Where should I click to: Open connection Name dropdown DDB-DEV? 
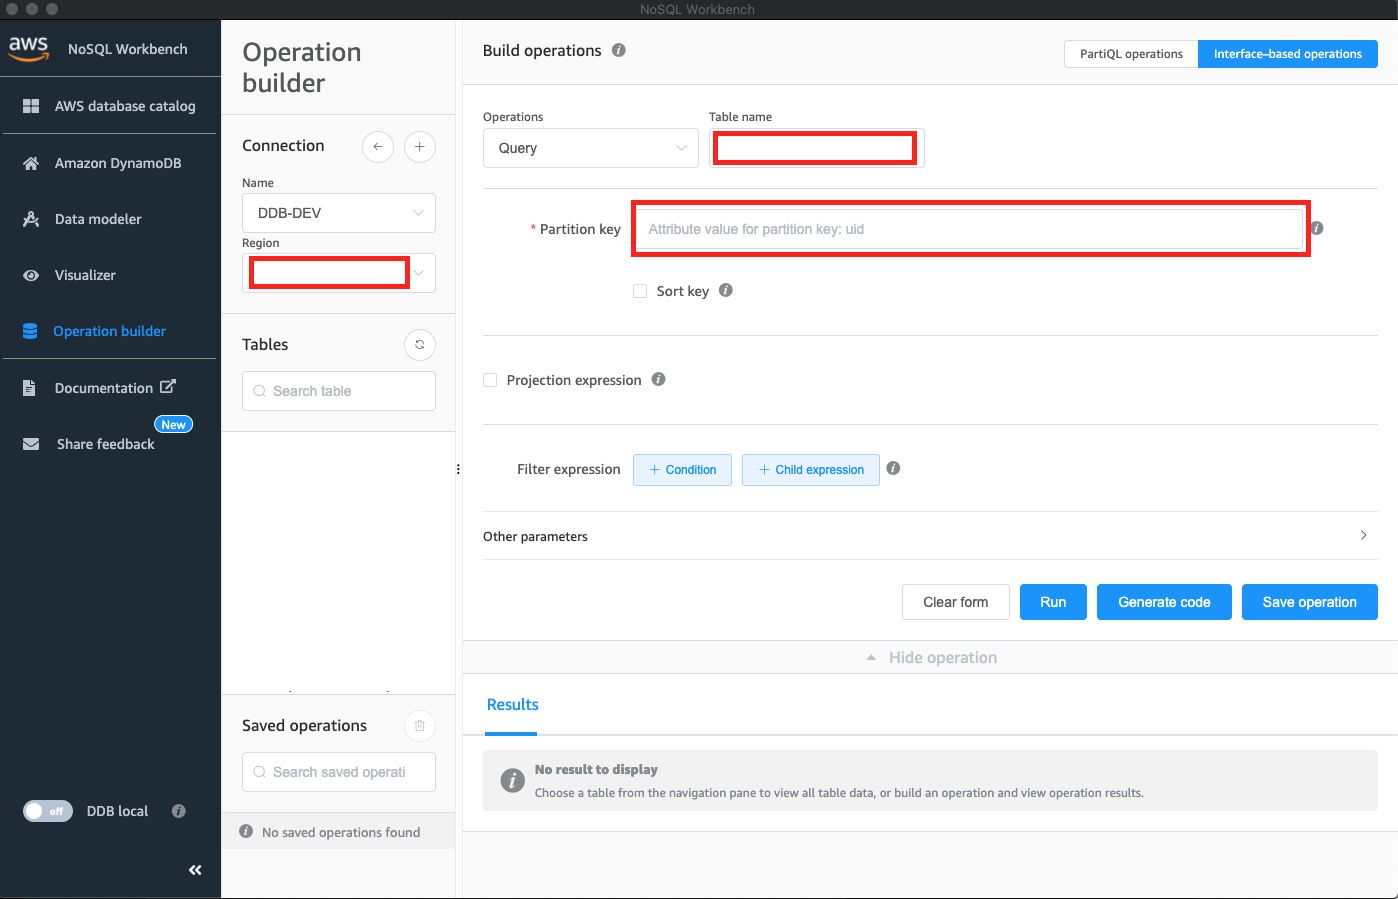click(339, 213)
